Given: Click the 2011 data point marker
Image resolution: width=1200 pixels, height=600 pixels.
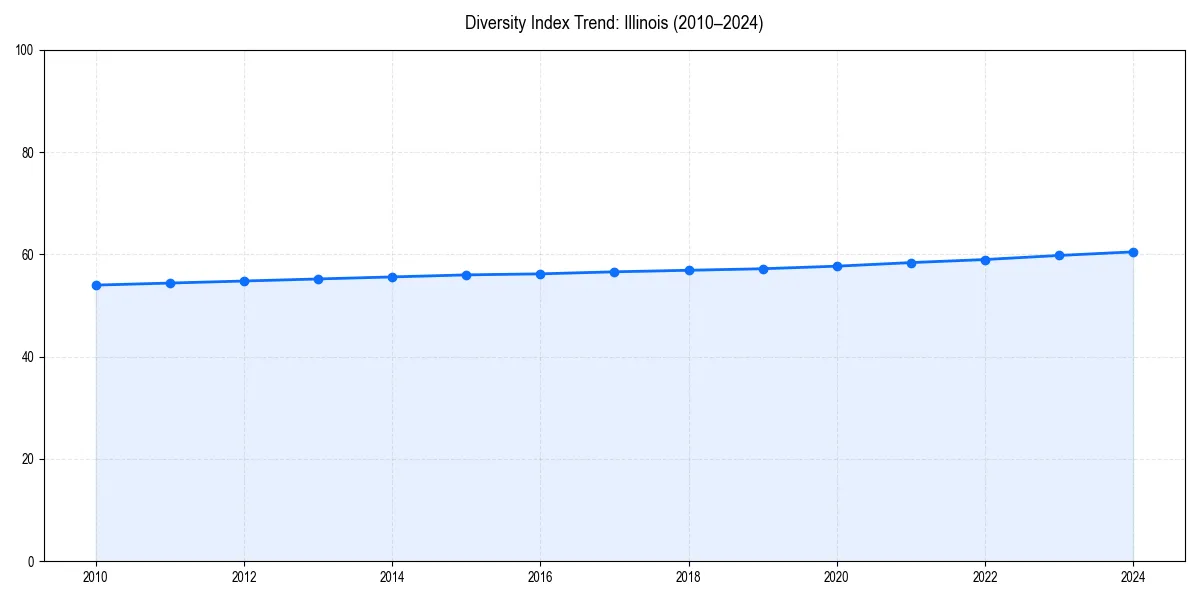Looking at the screenshot, I should [170, 282].
